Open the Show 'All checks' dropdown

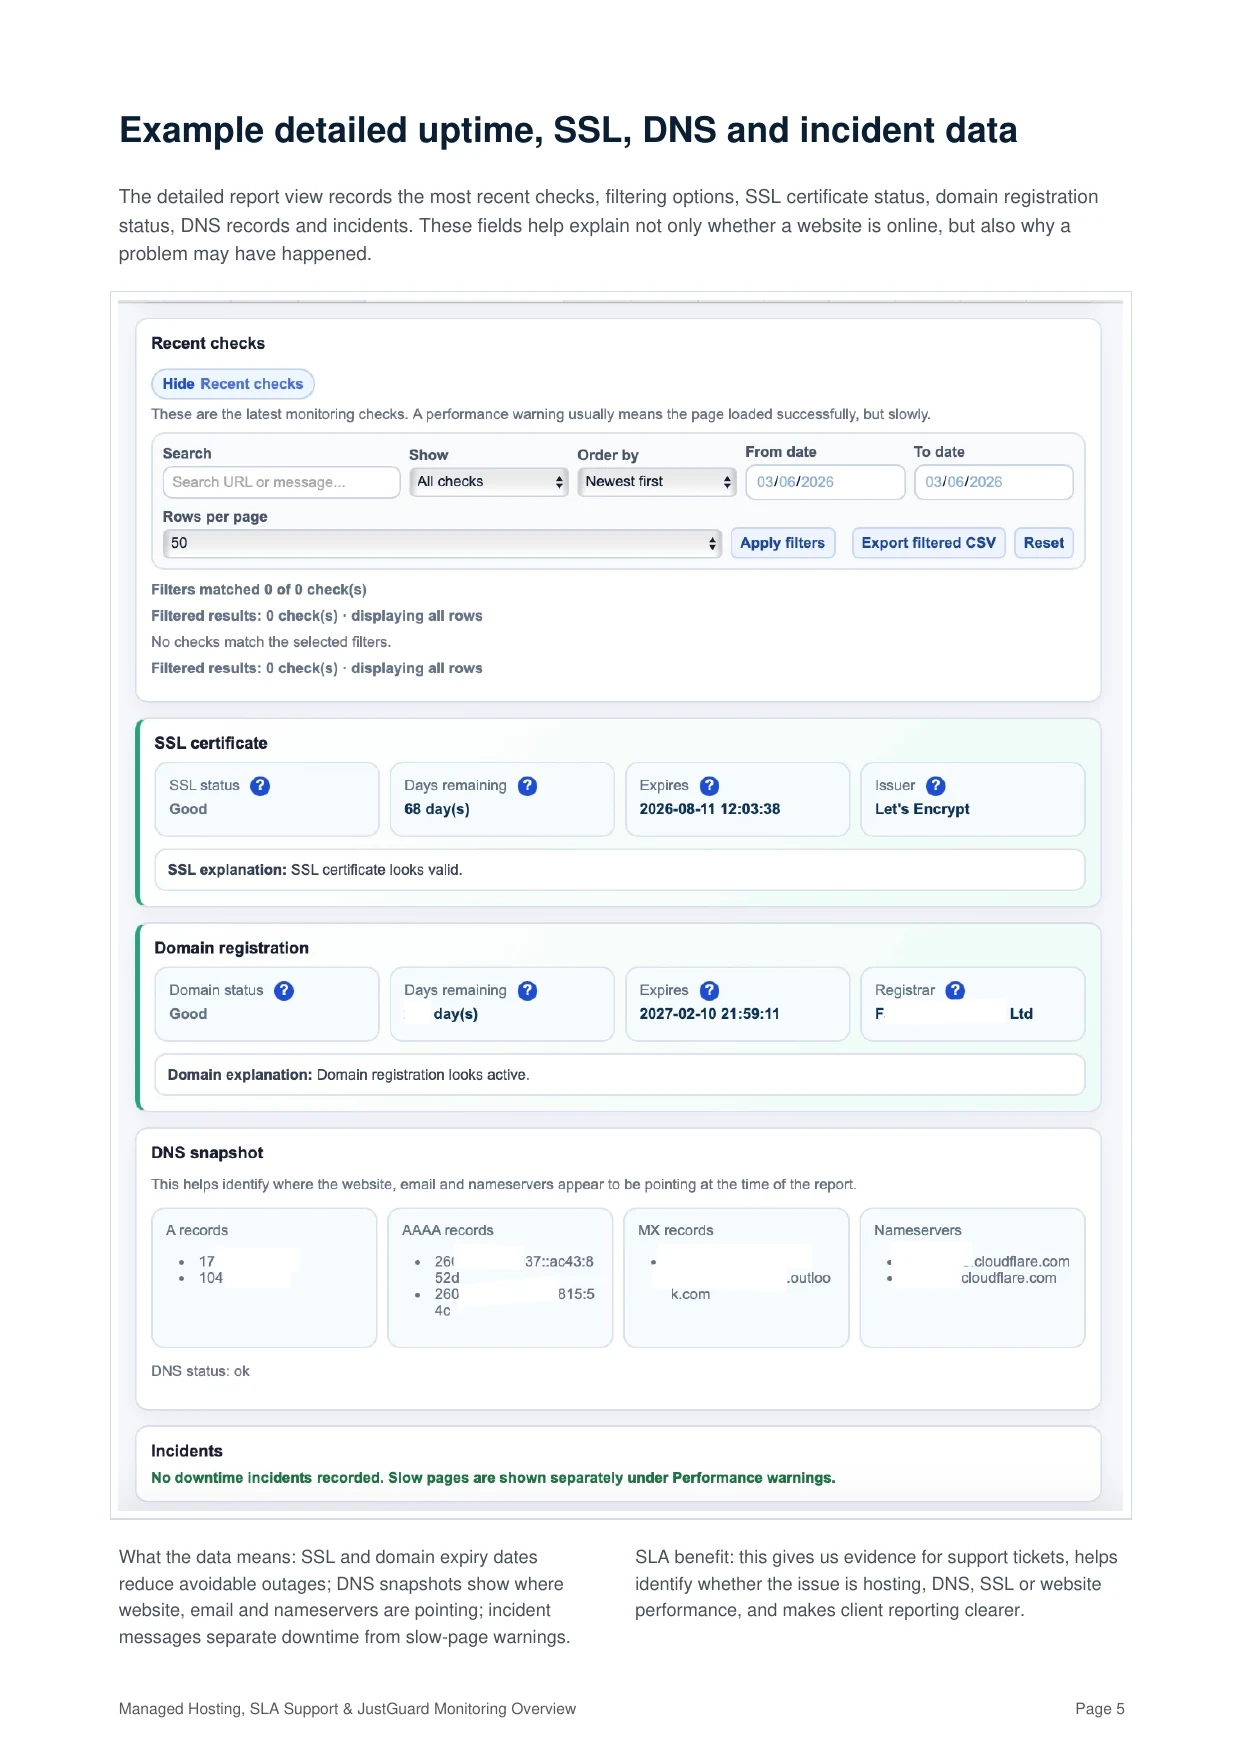click(x=489, y=482)
